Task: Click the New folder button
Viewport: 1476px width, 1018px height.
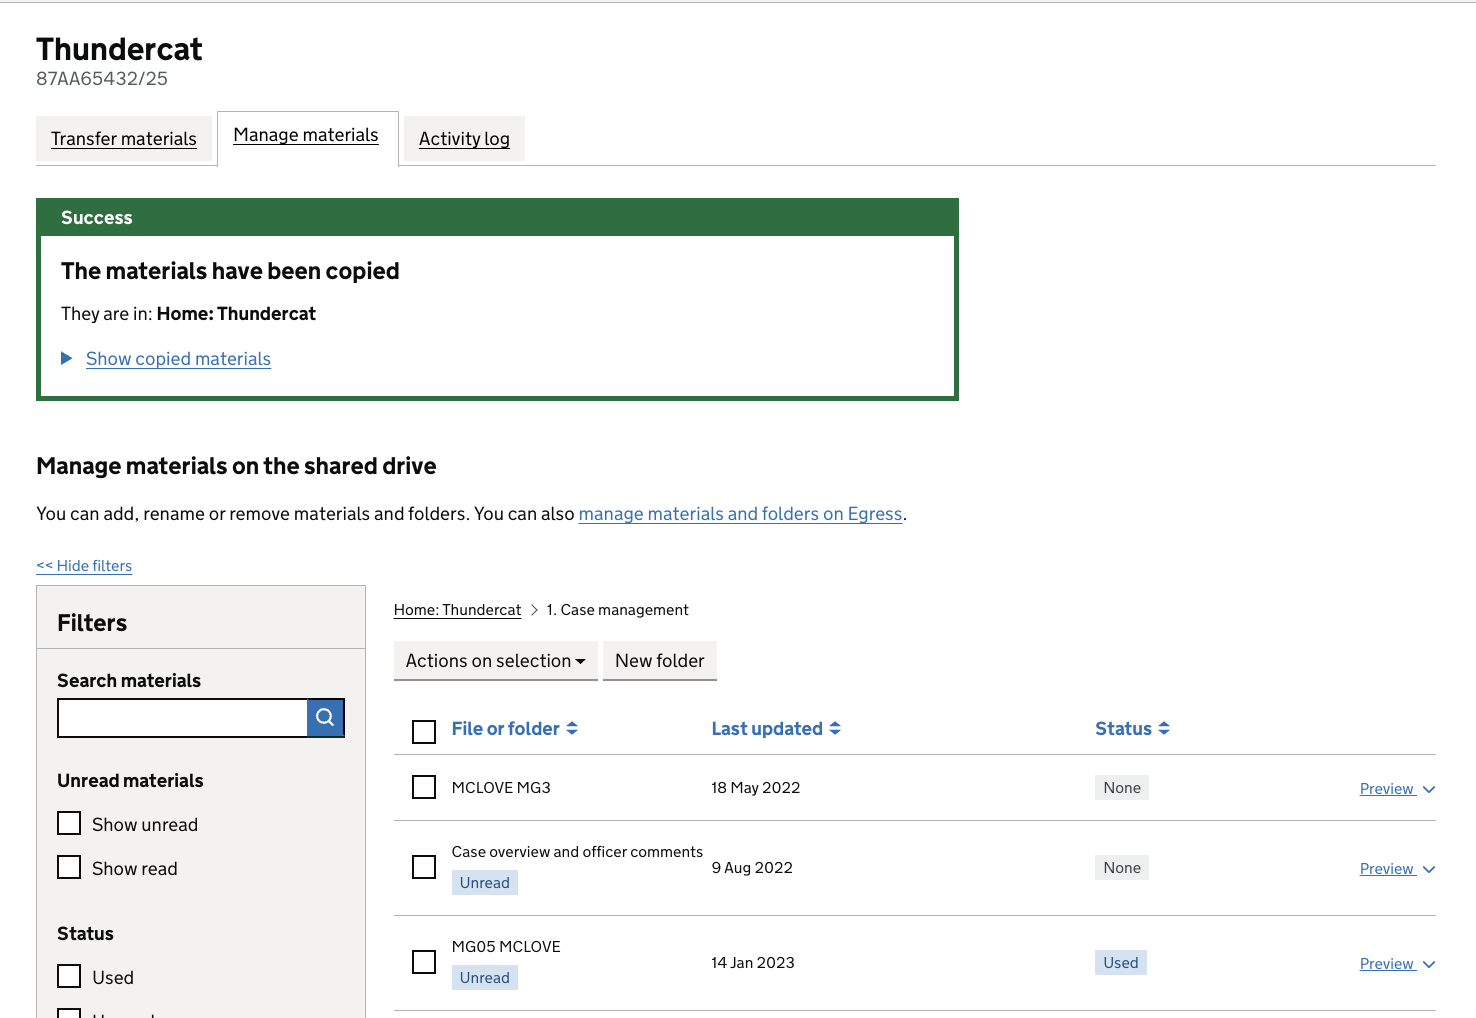Action: coord(659,661)
